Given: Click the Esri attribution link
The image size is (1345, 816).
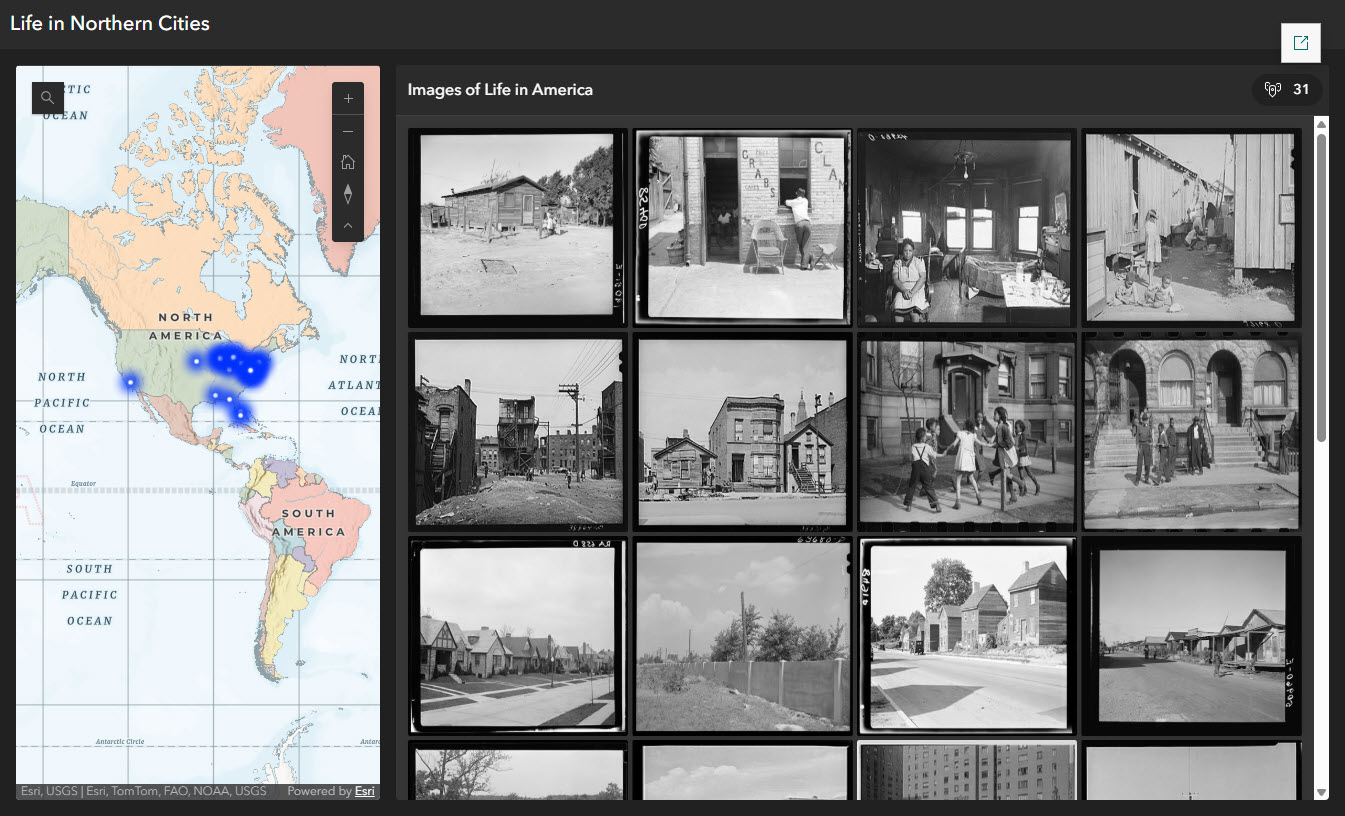Looking at the screenshot, I should (364, 790).
